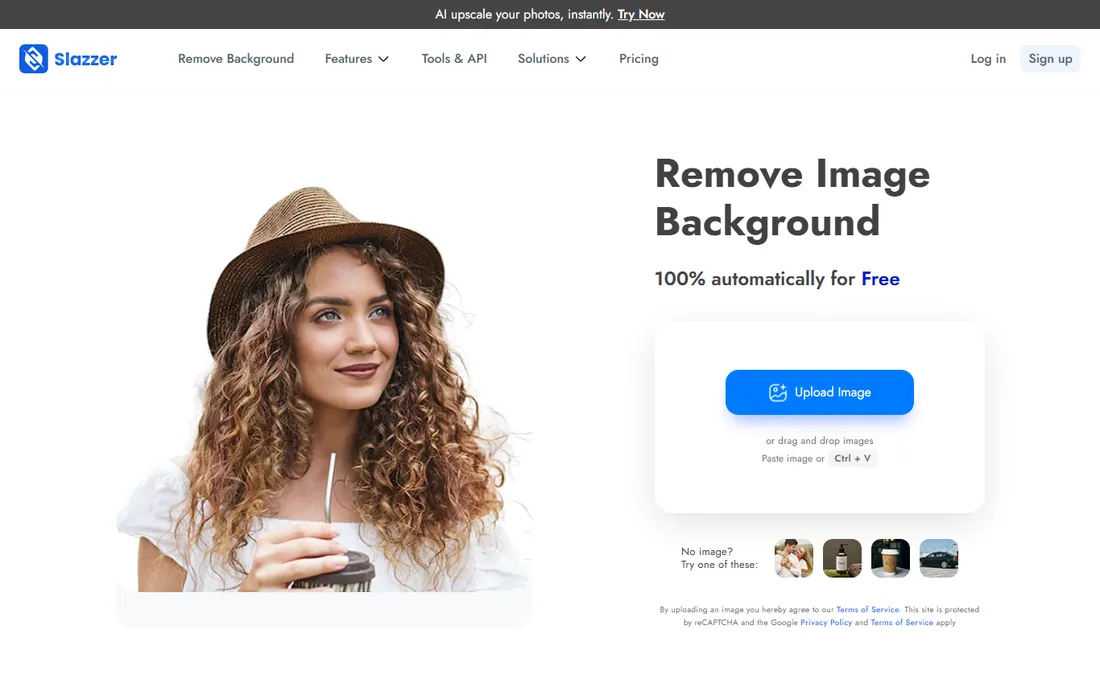Expand the Solutions chevron arrow
Viewport: 1100px width, 688px height.
(x=580, y=59)
